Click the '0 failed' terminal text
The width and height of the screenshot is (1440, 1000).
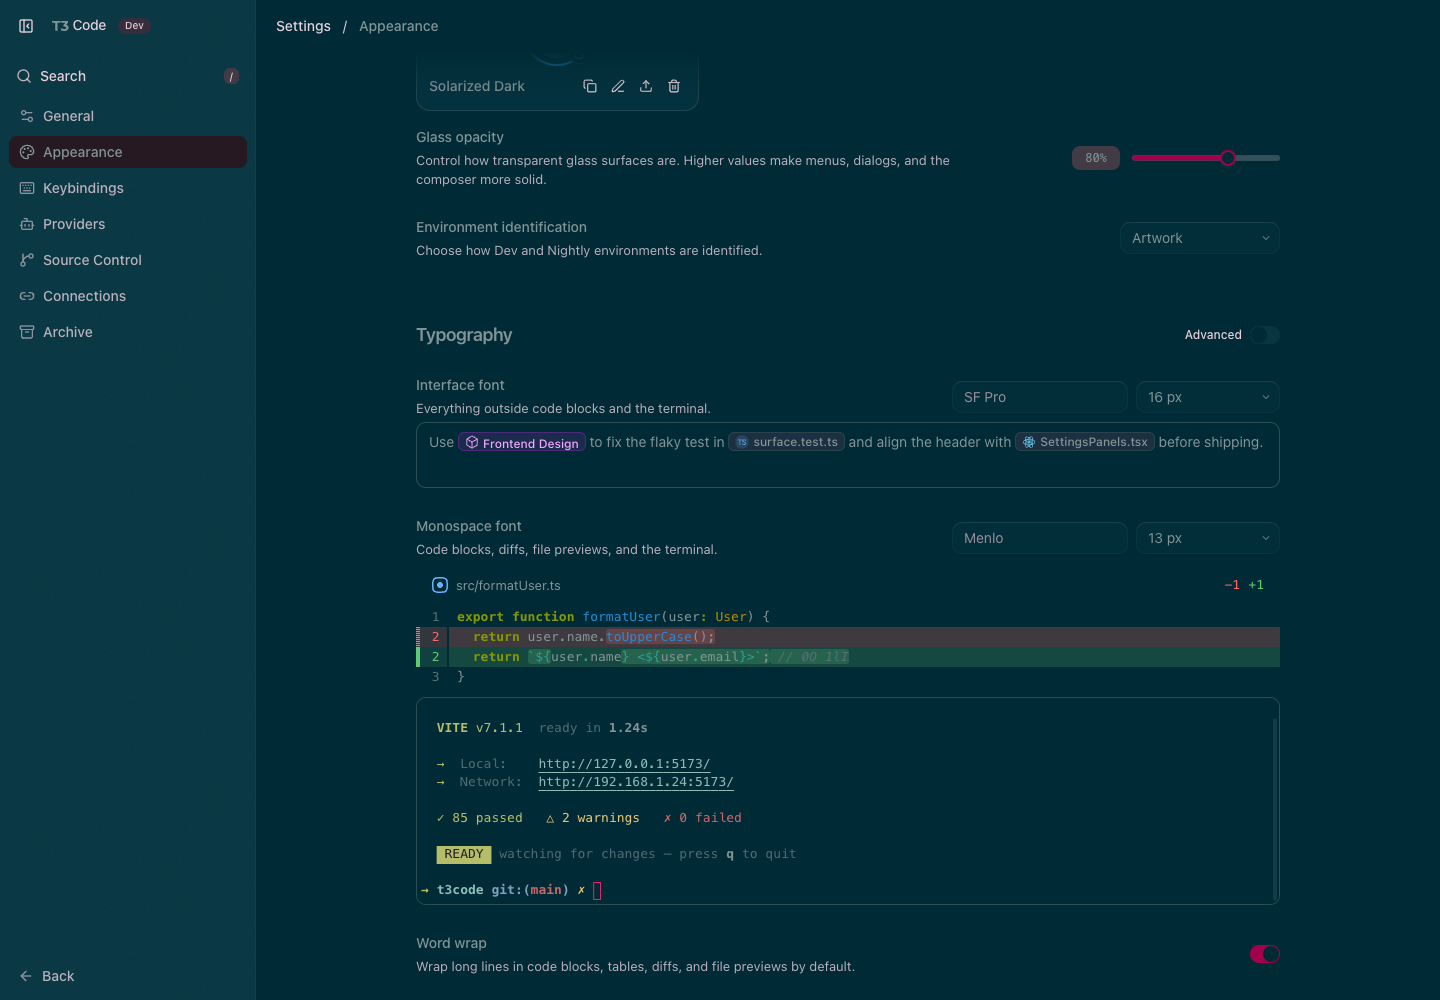(x=711, y=818)
